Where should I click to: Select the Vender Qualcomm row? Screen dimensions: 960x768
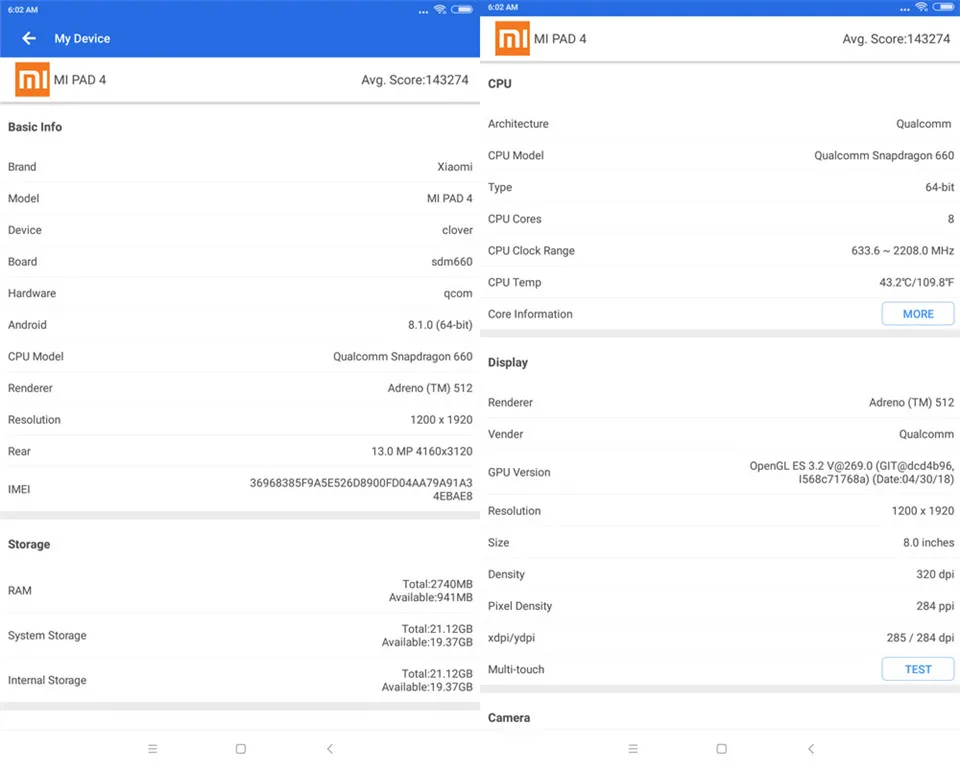point(720,434)
